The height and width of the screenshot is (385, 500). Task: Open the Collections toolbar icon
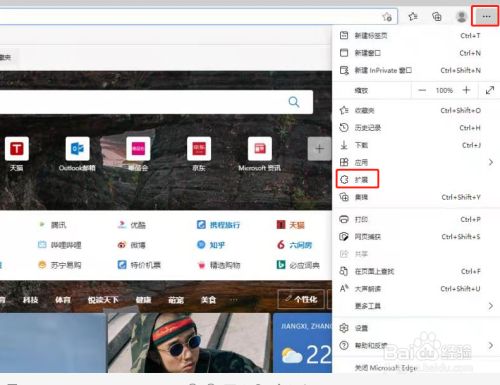[437, 16]
